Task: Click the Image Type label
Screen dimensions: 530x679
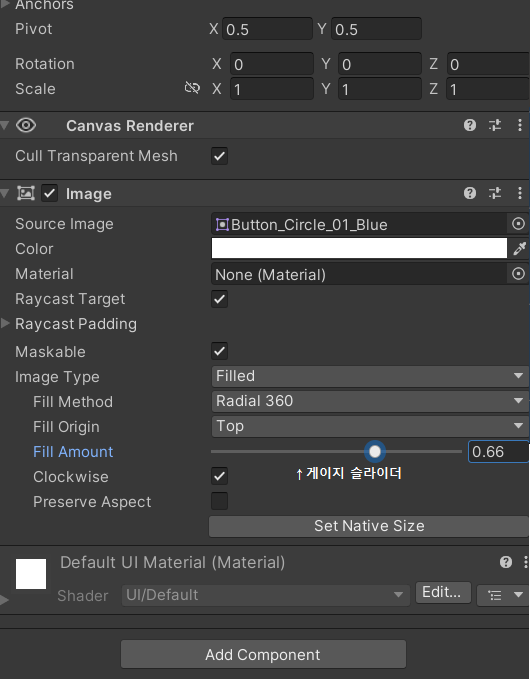Action: pos(57,377)
